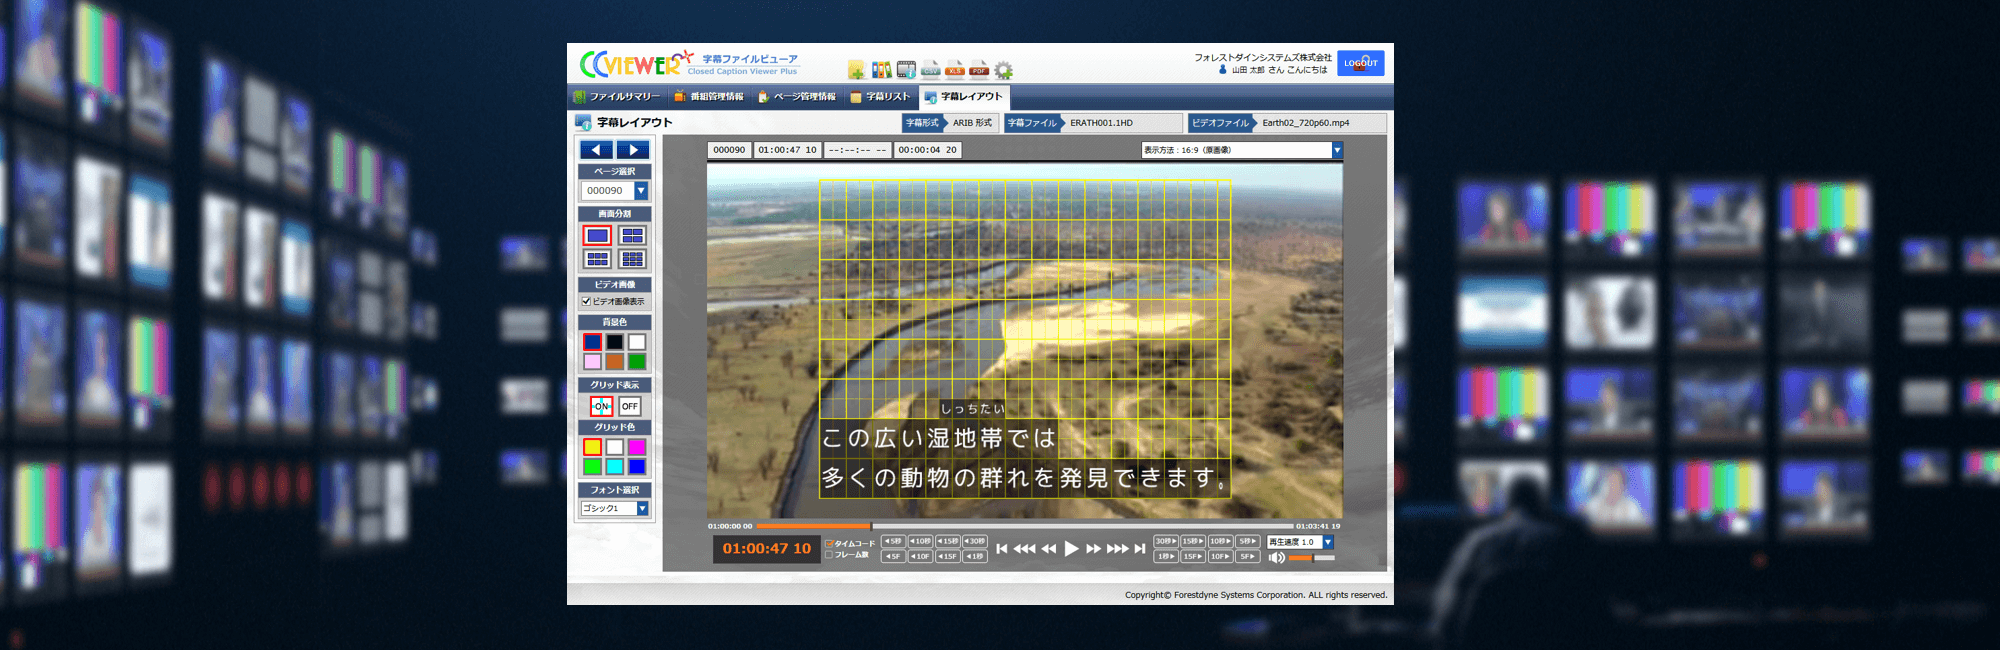Step back 15 frames (15F) button

point(947,556)
